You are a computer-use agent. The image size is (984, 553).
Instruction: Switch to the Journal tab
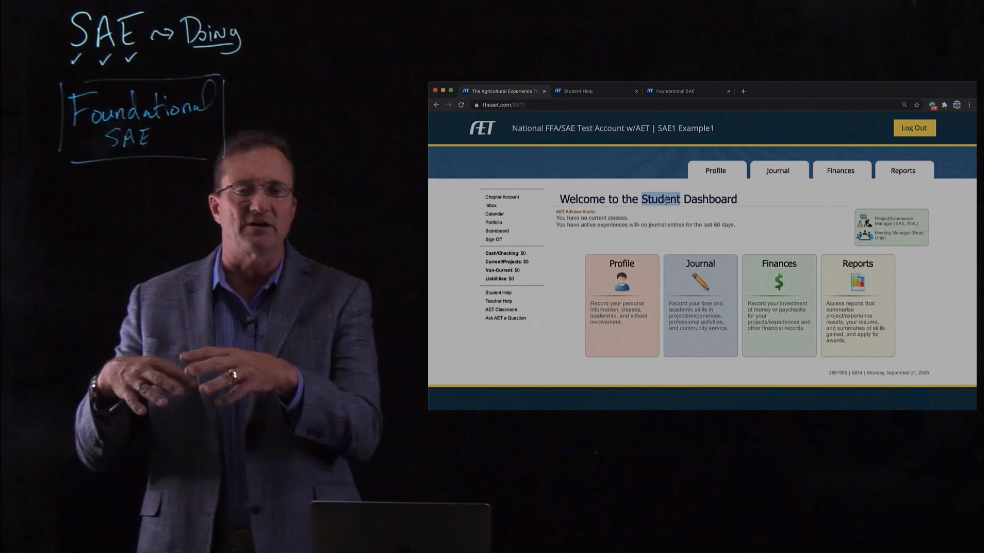click(x=778, y=171)
